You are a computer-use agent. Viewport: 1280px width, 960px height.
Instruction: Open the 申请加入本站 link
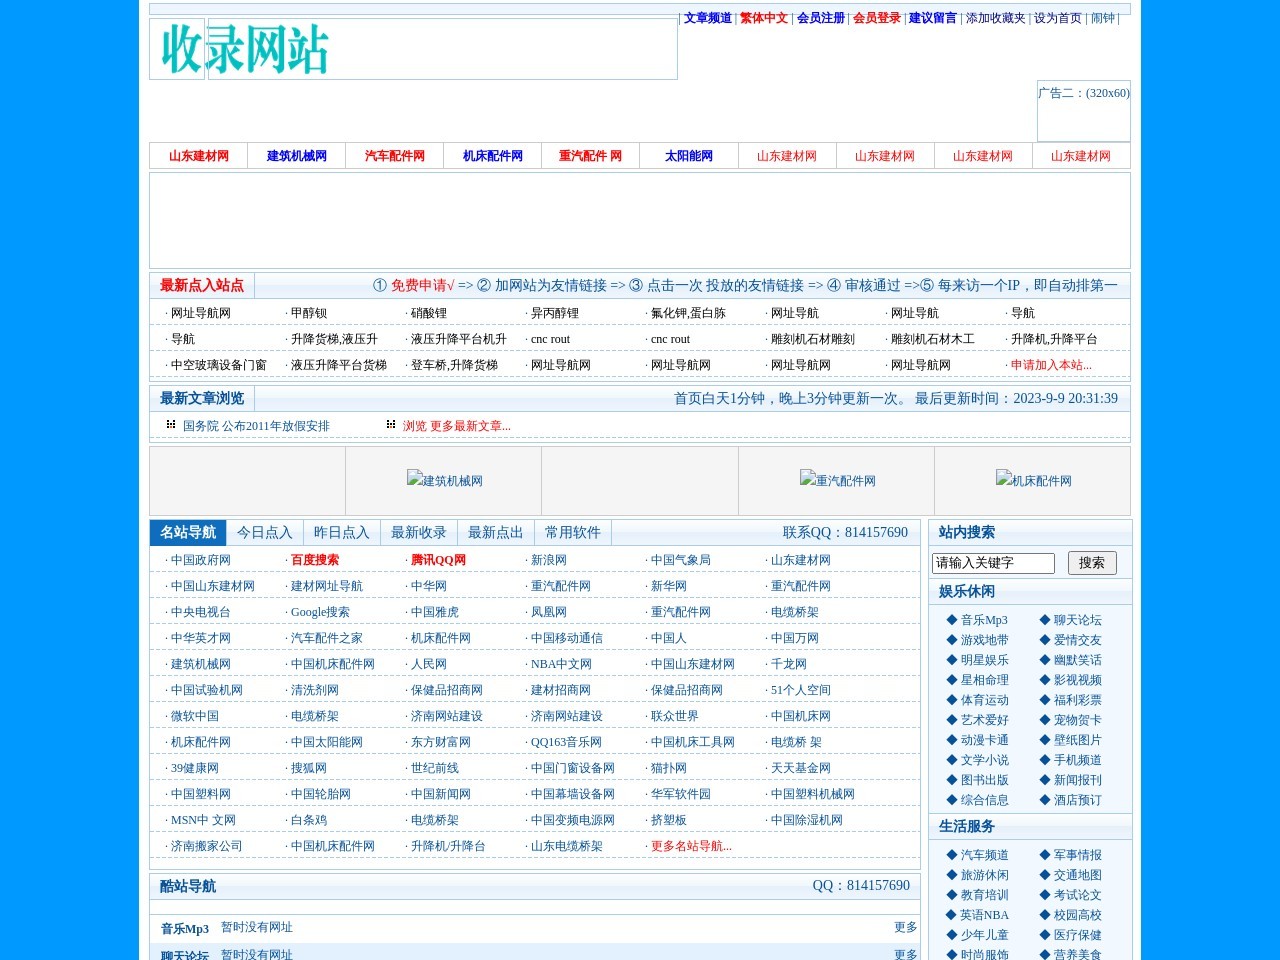click(1048, 365)
